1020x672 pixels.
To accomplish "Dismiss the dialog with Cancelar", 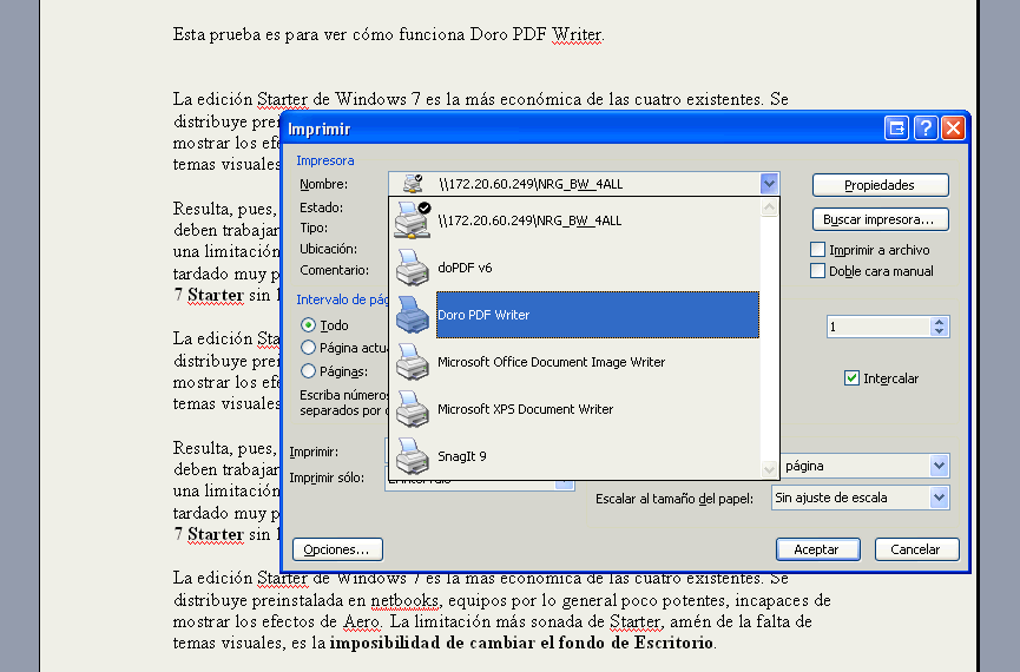I will (916, 550).
